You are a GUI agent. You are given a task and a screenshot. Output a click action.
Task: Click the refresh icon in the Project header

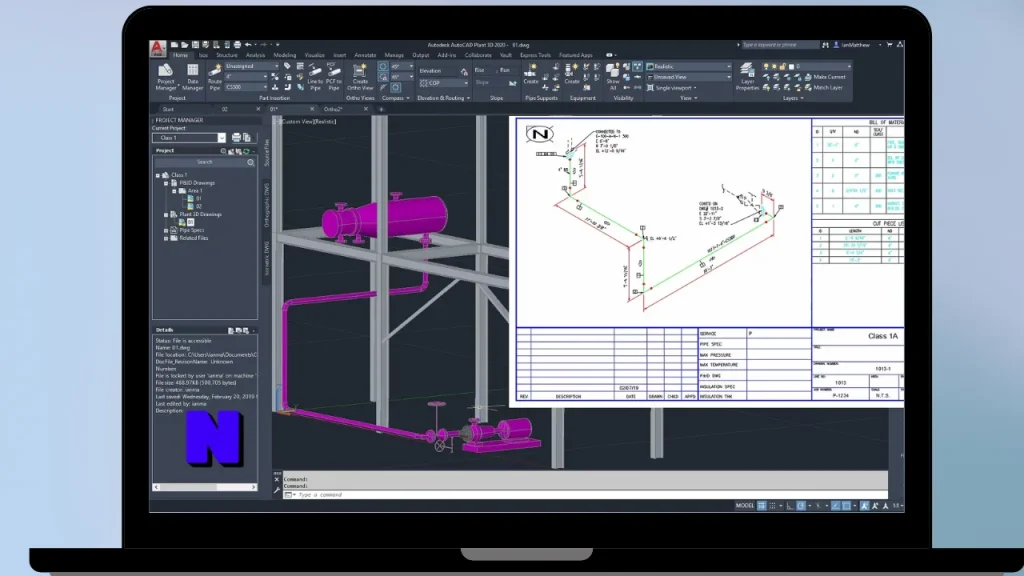[x=246, y=151]
